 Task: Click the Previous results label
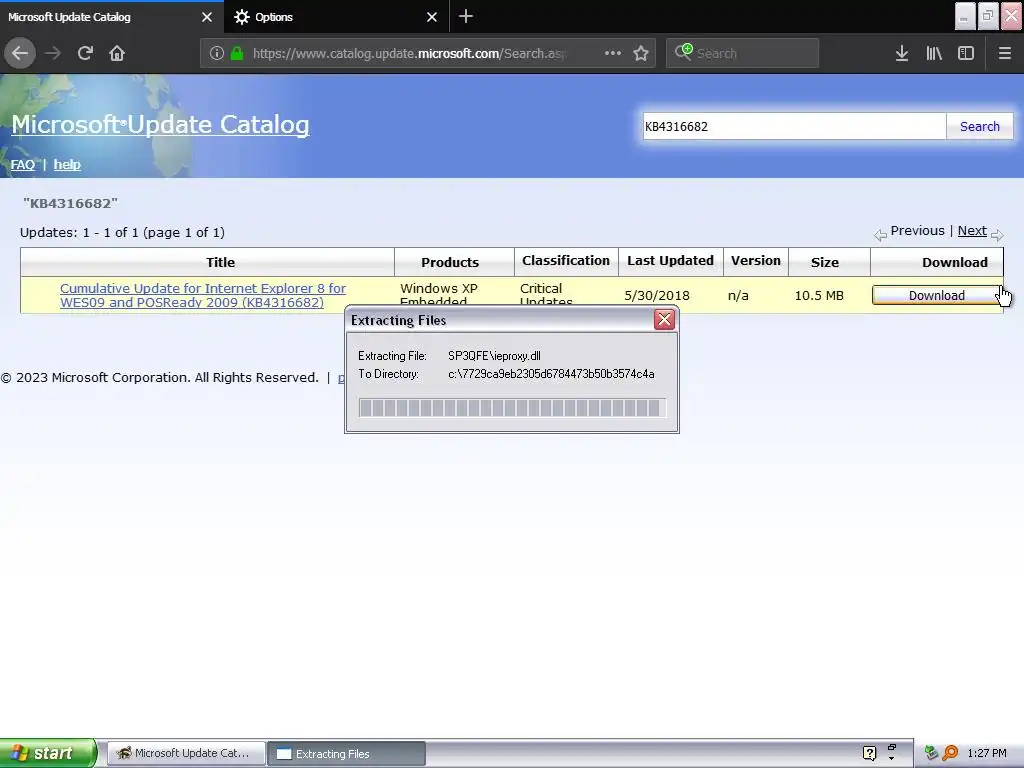tap(917, 231)
